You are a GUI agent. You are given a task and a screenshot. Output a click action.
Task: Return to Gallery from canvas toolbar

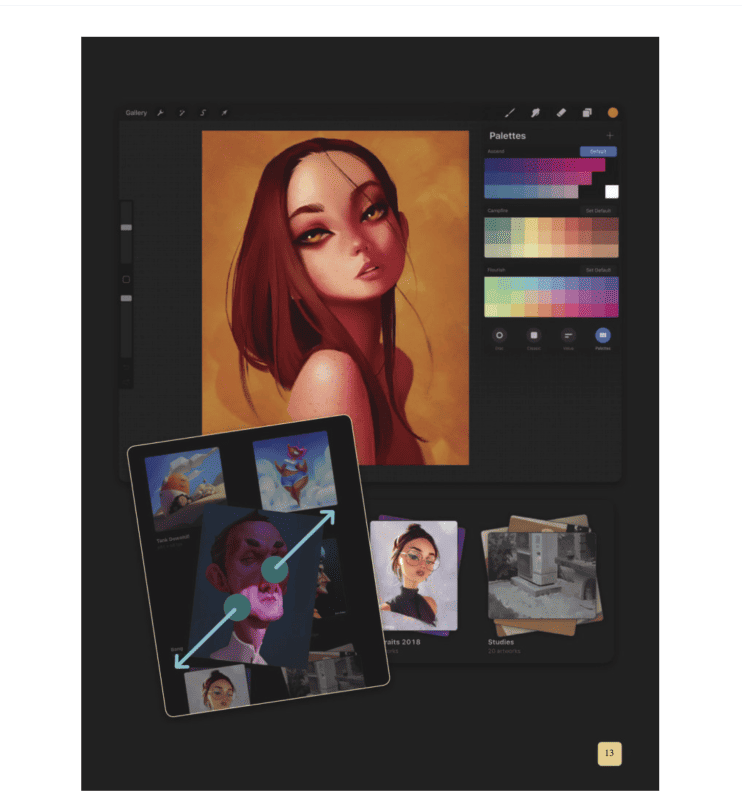pyautogui.click(x=136, y=113)
